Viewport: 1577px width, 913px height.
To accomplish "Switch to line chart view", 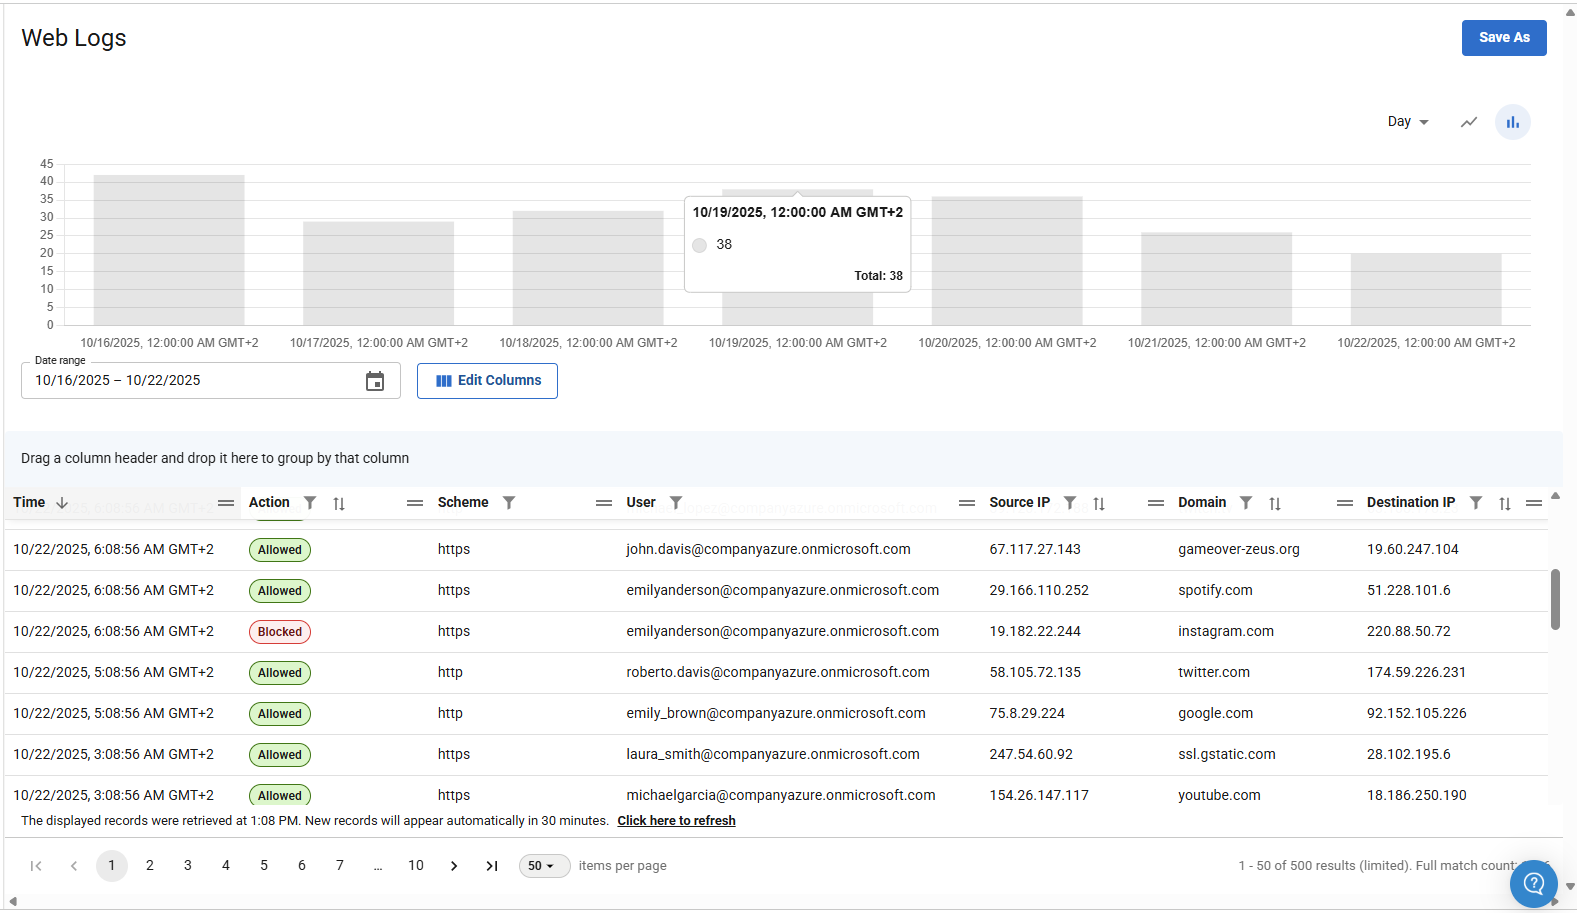I will tap(1468, 122).
